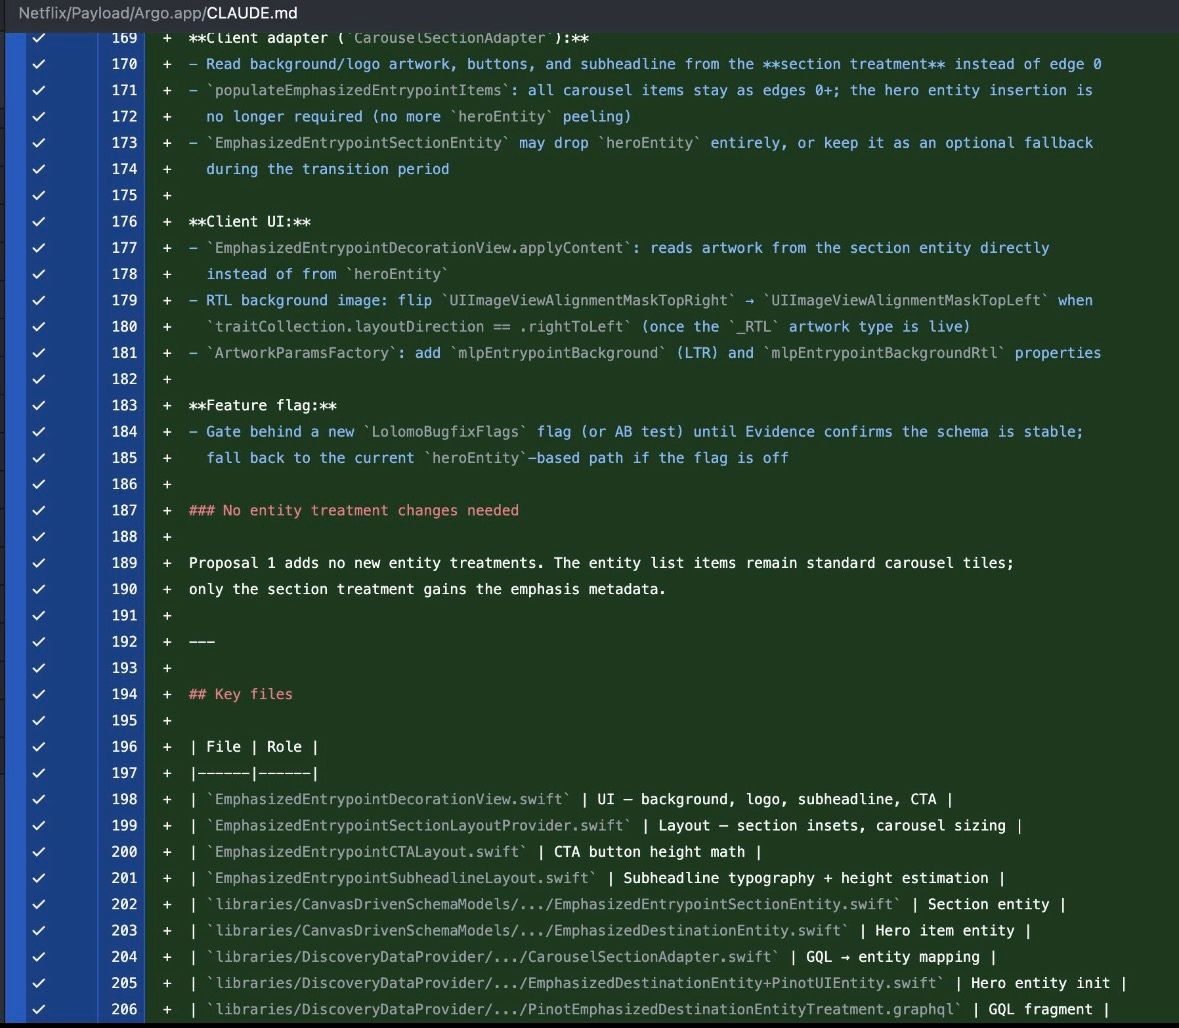Toggle the staged checkmark on line 202
The image size is (1179, 1028).
[x=39, y=904]
